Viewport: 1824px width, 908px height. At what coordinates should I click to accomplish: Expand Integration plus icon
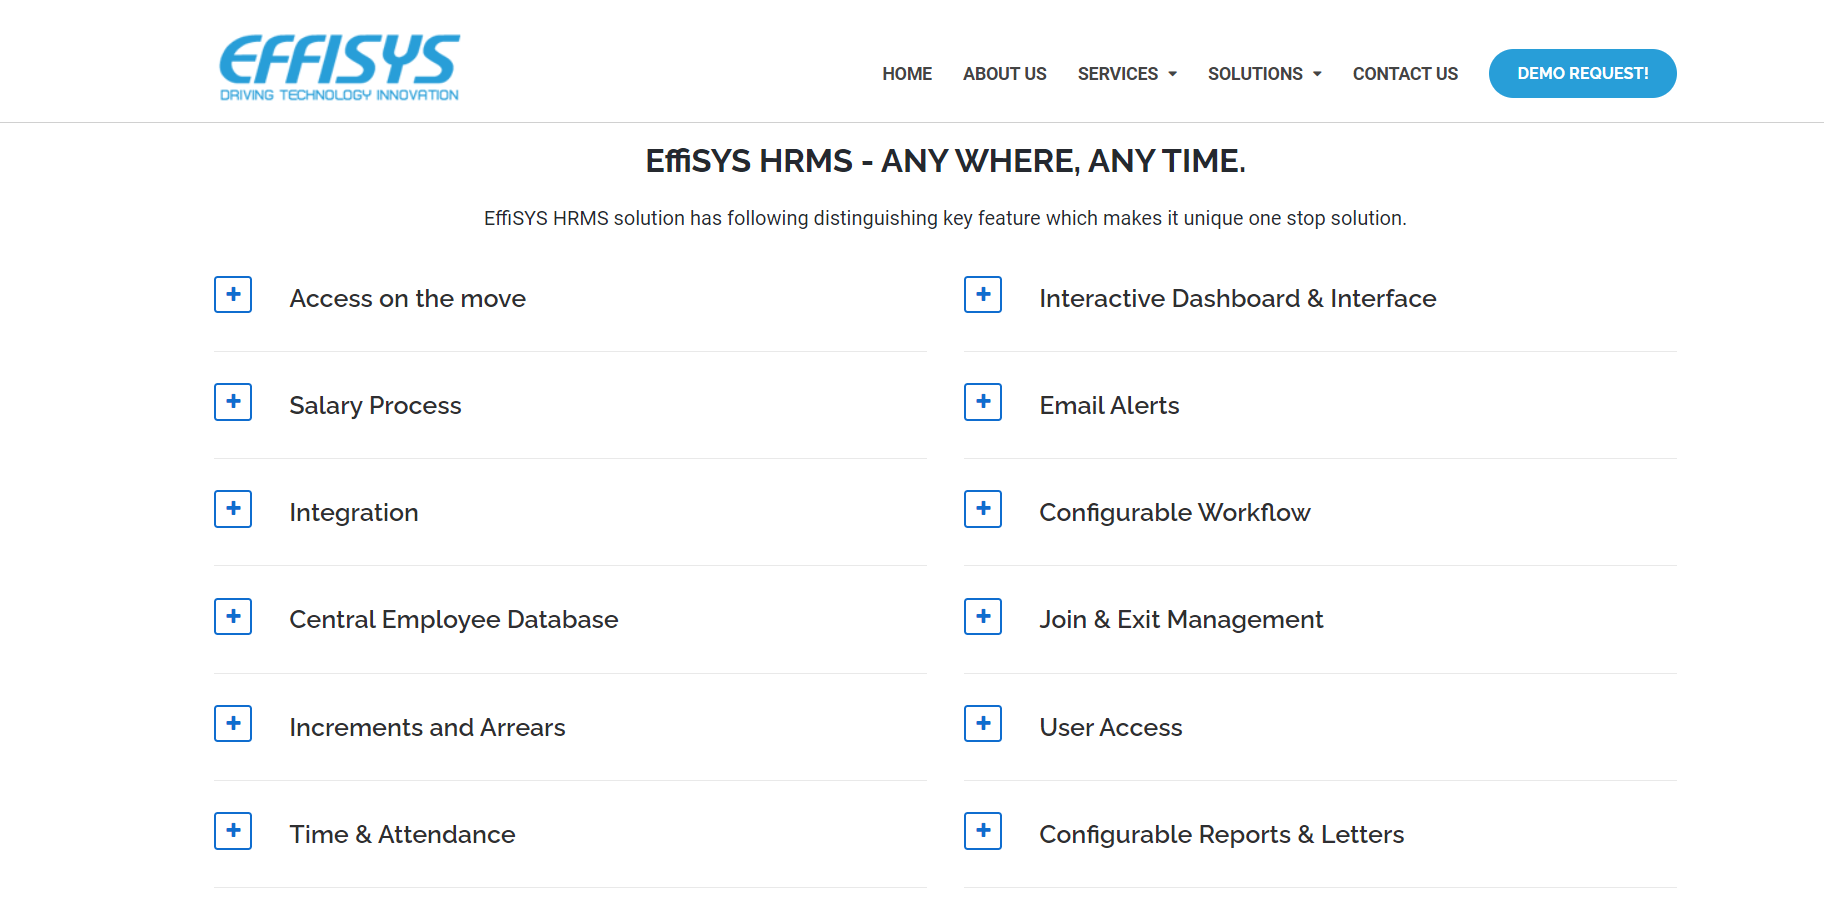(233, 509)
